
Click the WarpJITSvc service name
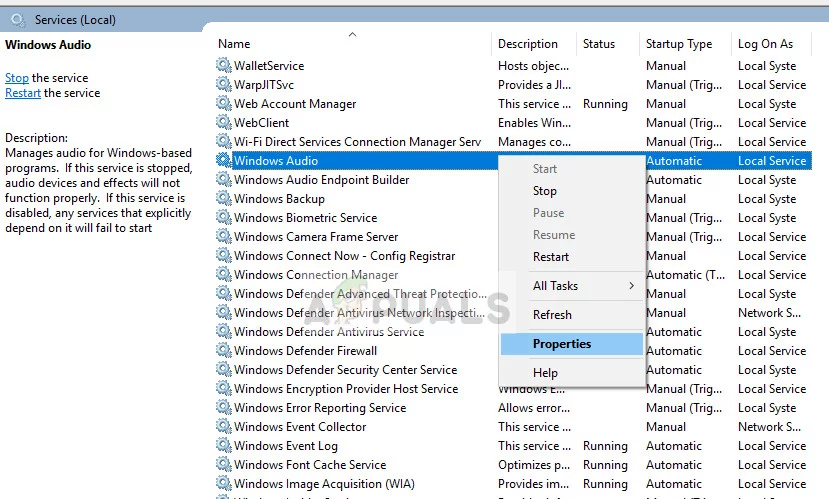coord(264,85)
